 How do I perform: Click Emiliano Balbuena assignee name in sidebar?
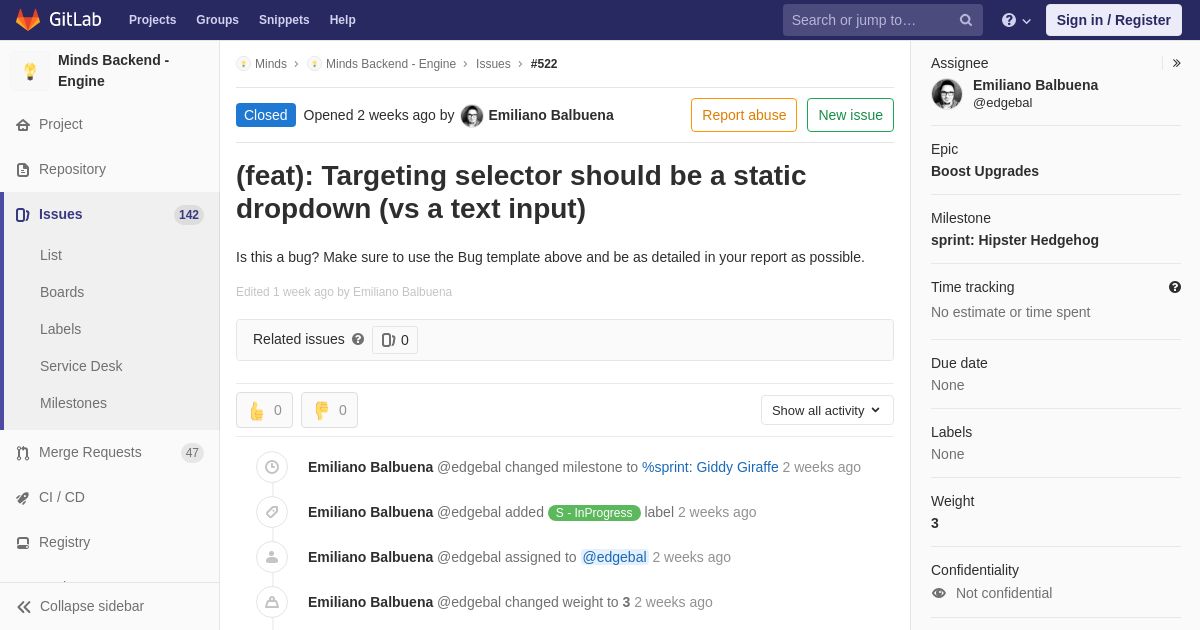point(1035,85)
